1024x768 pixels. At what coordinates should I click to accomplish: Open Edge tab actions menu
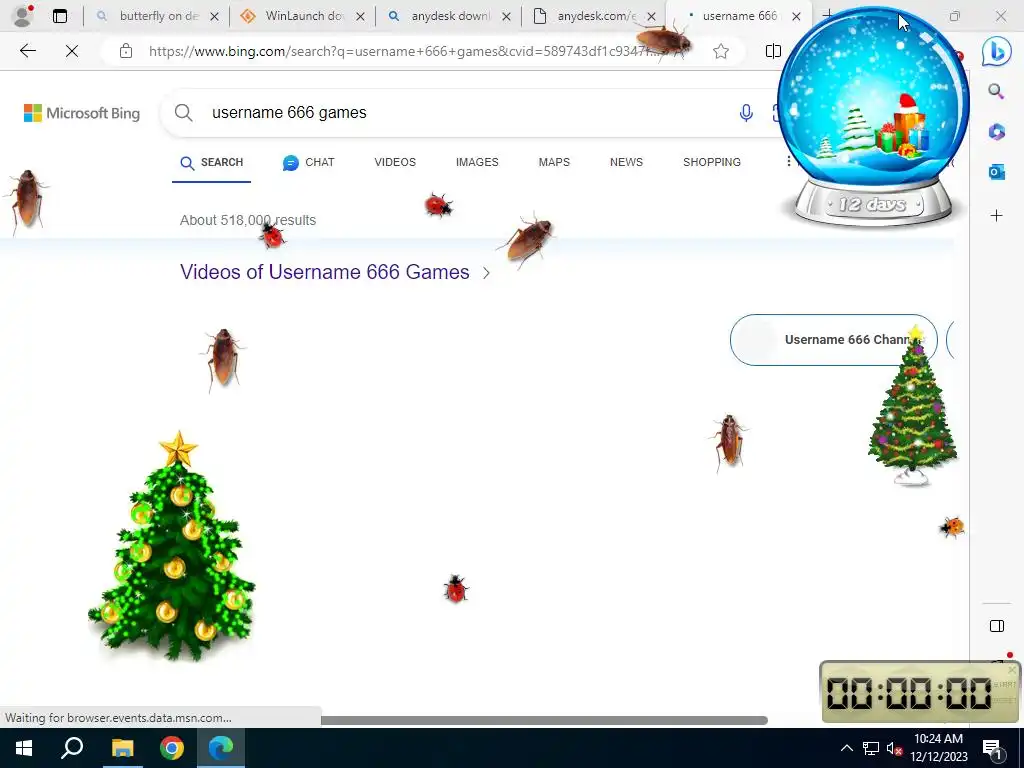pos(59,16)
